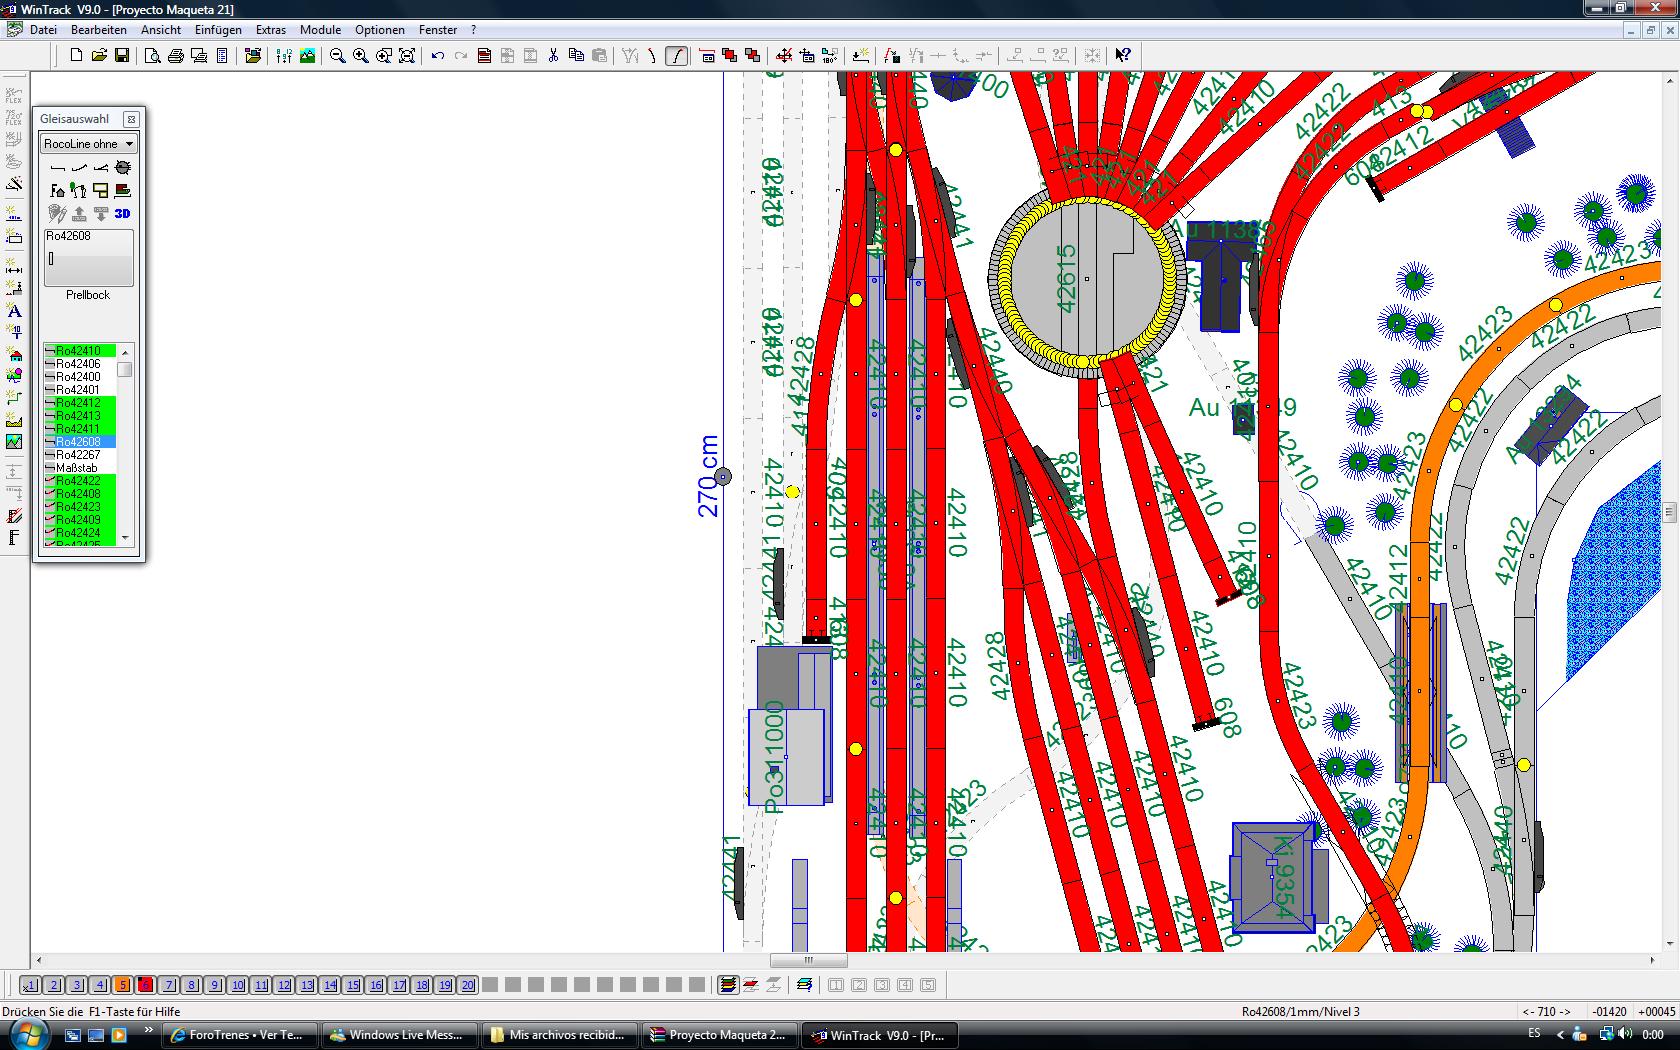The image size is (1680, 1050).
Task: Select the house insertion tool in the left toolbar
Action: point(14,354)
